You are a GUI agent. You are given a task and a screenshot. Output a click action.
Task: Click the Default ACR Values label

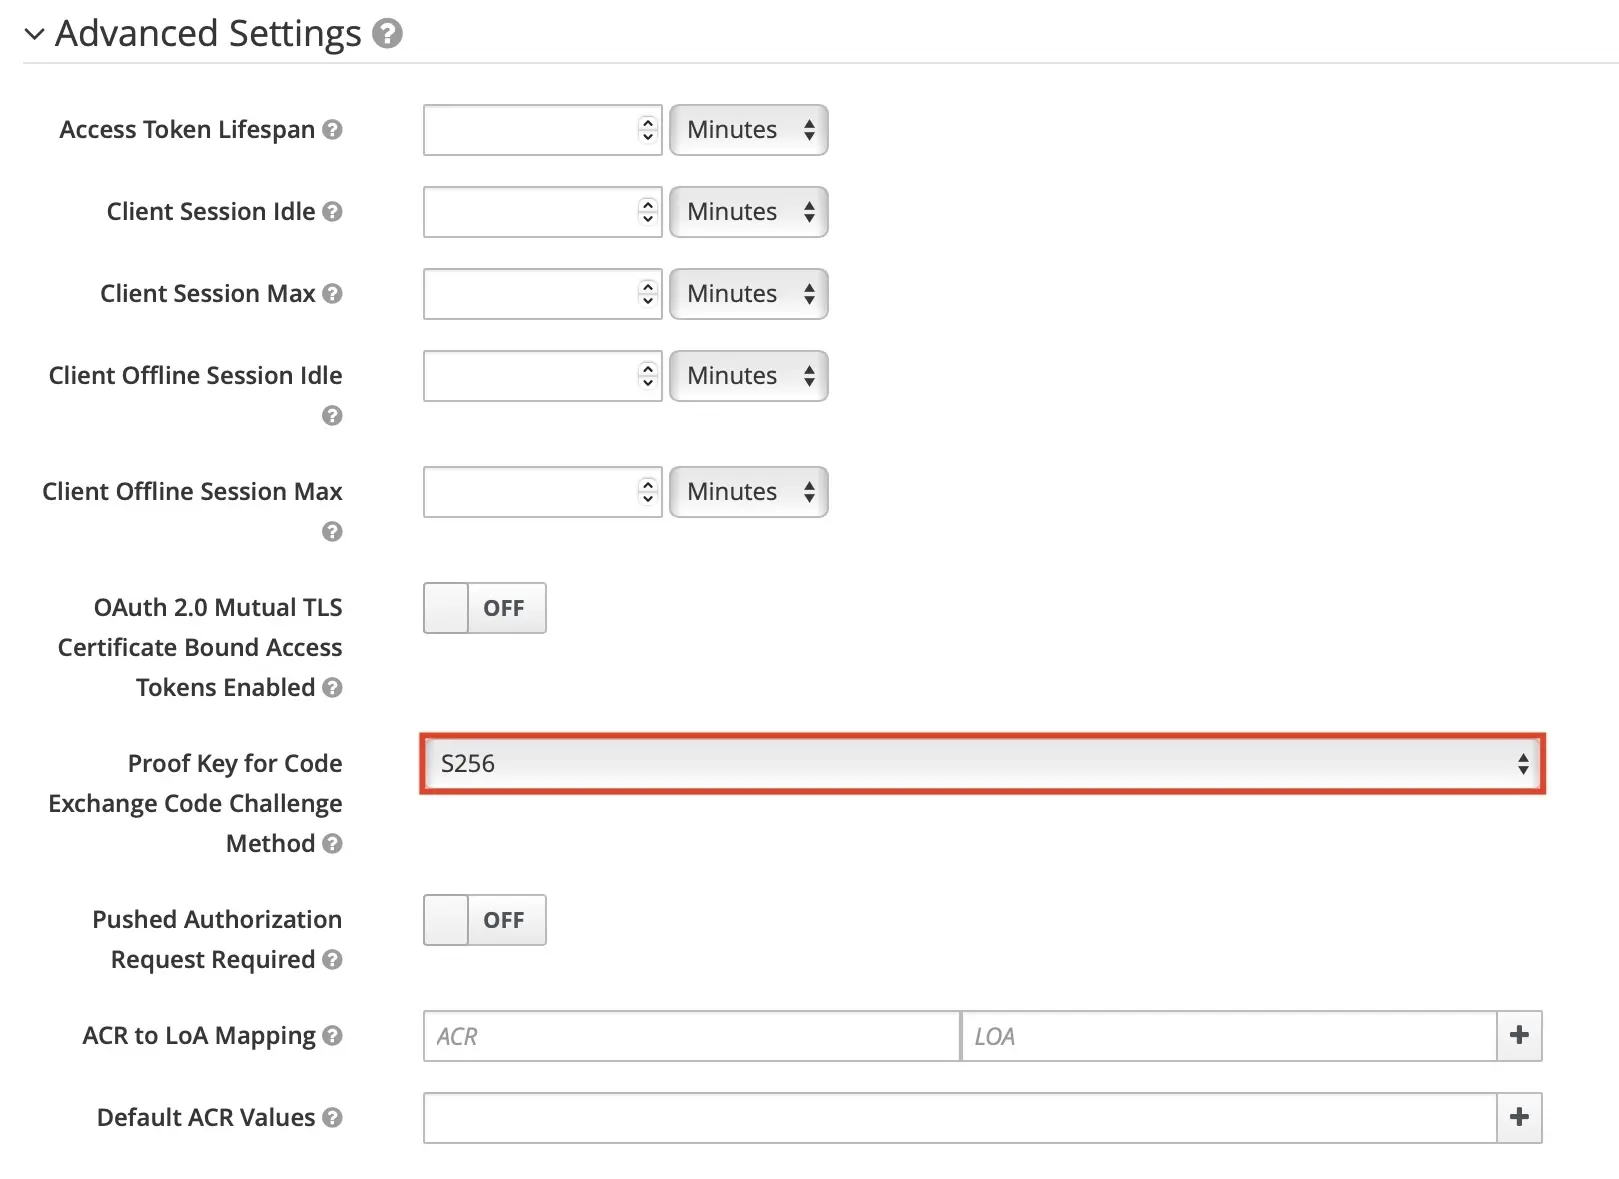click(206, 1118)
